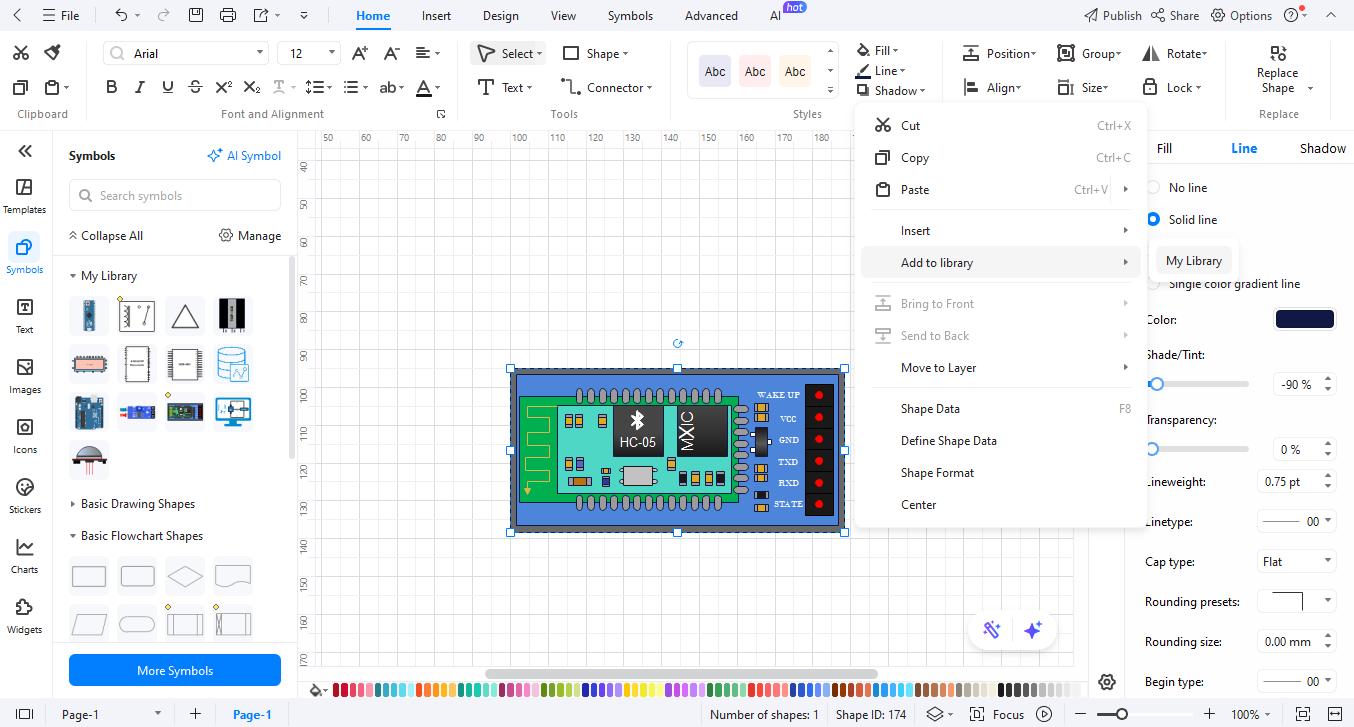Click the Share button
This screenshot has width=1354, height=727.
pyautogui.click(x=1175, y=15)
